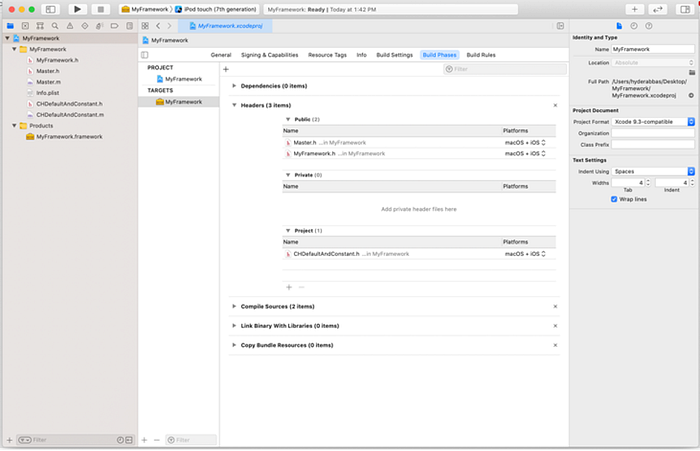
Task: Stop the running build
Action: (x=100, y=9)
